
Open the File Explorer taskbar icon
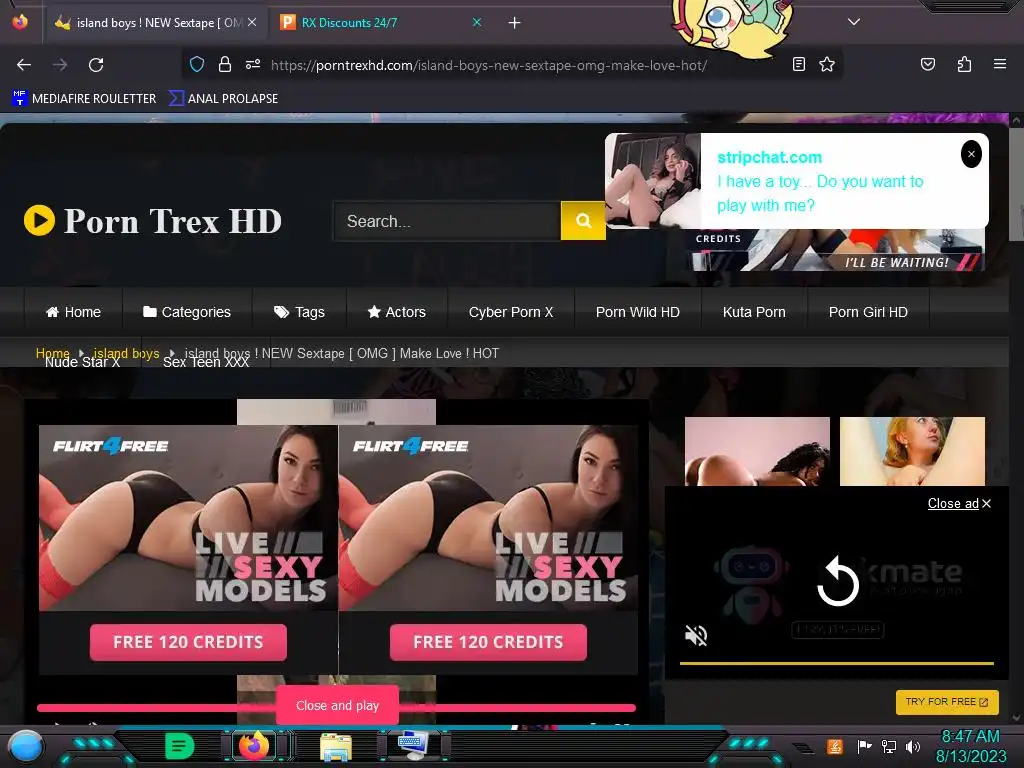[336, 746]
